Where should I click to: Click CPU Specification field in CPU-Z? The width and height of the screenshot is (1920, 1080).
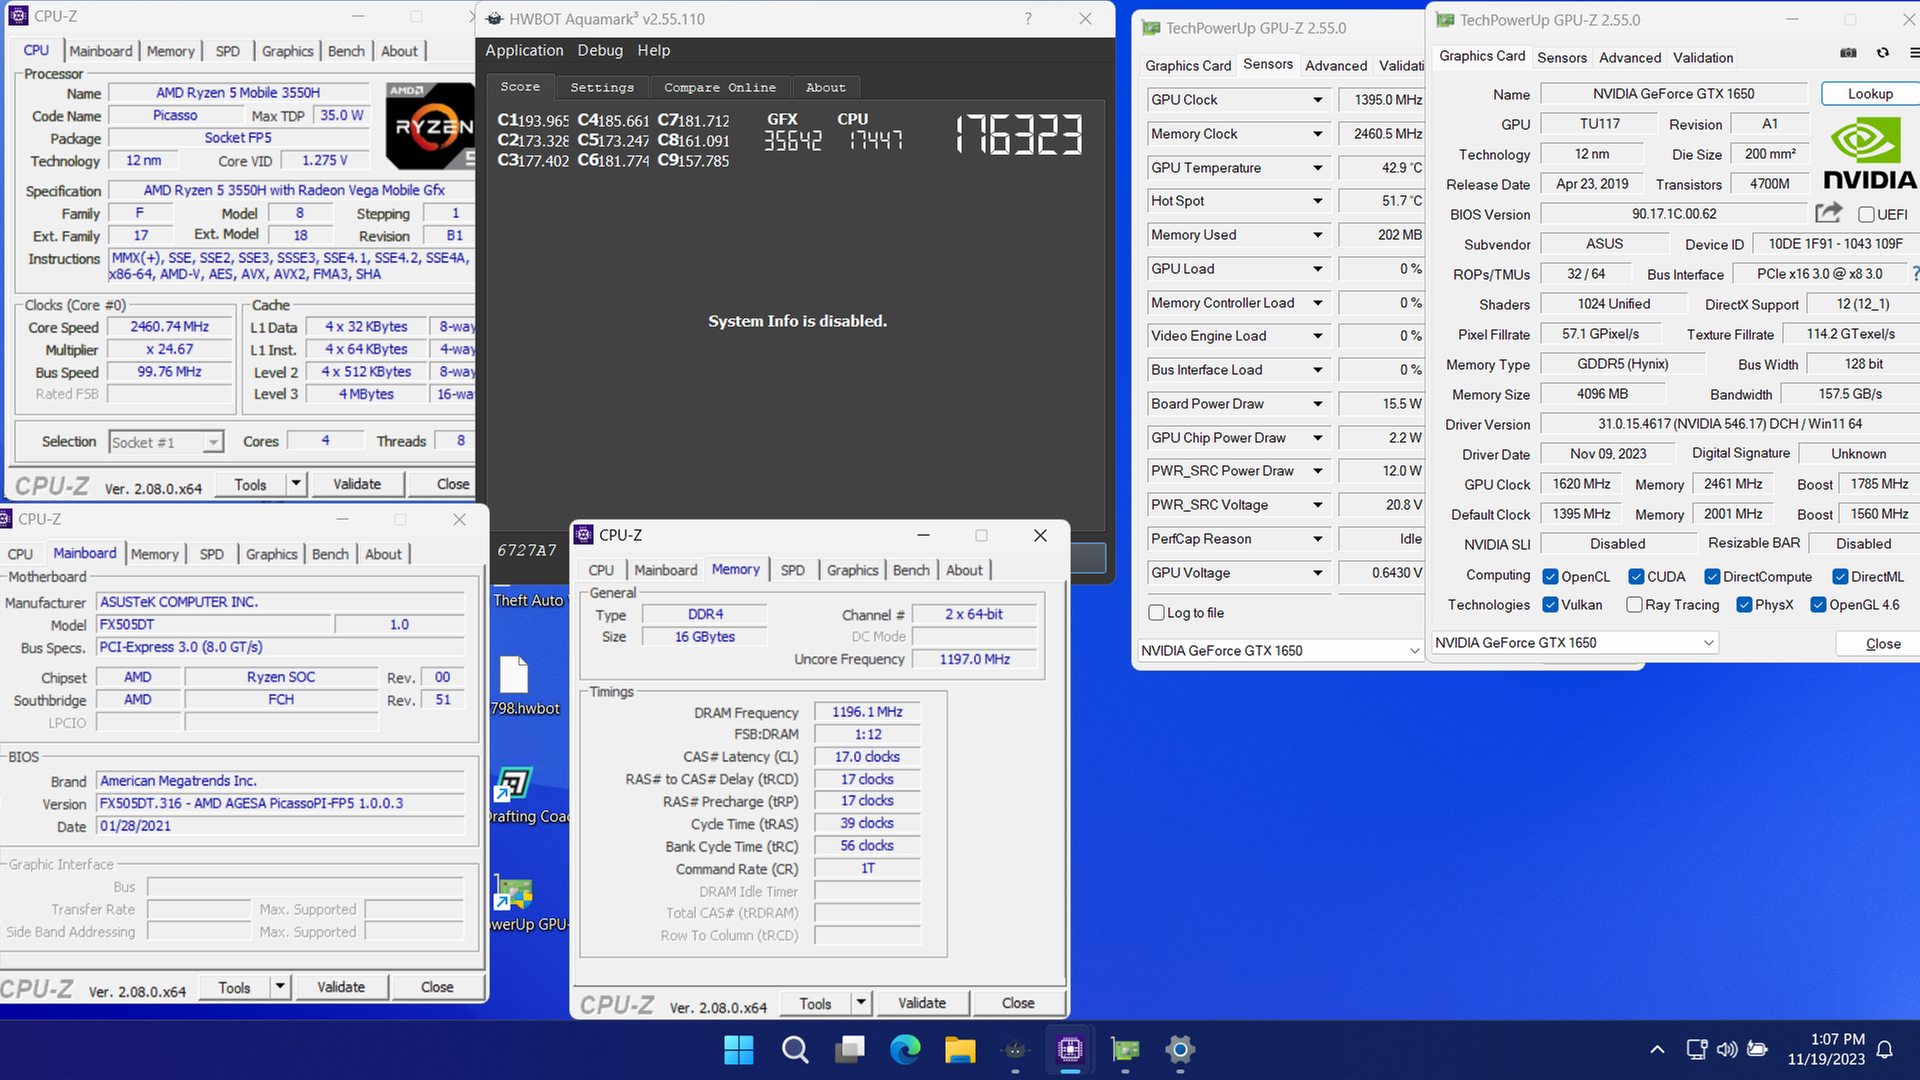click(293, 190)
